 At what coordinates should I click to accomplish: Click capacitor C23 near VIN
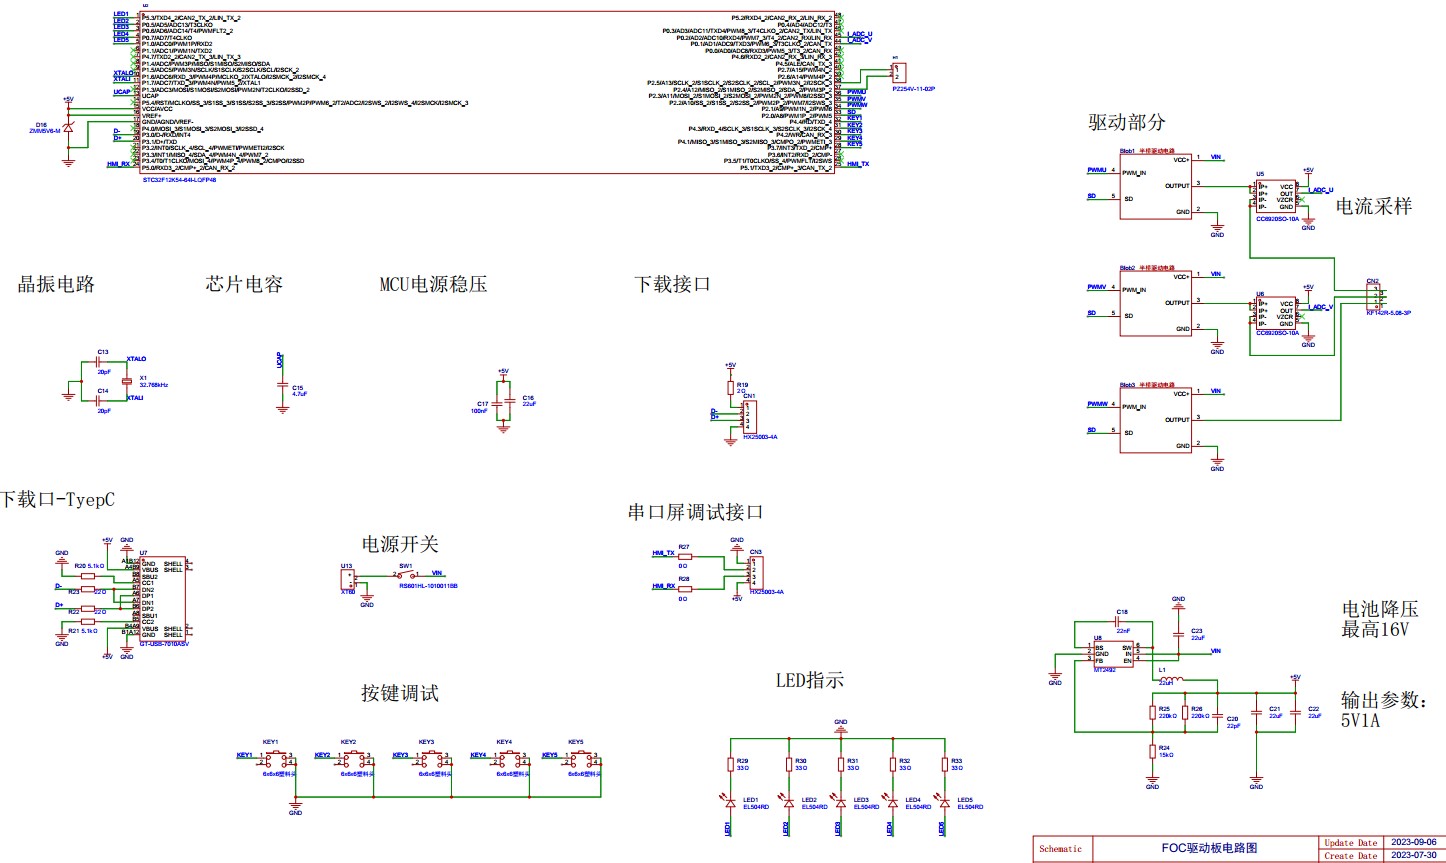(1178, 633)
